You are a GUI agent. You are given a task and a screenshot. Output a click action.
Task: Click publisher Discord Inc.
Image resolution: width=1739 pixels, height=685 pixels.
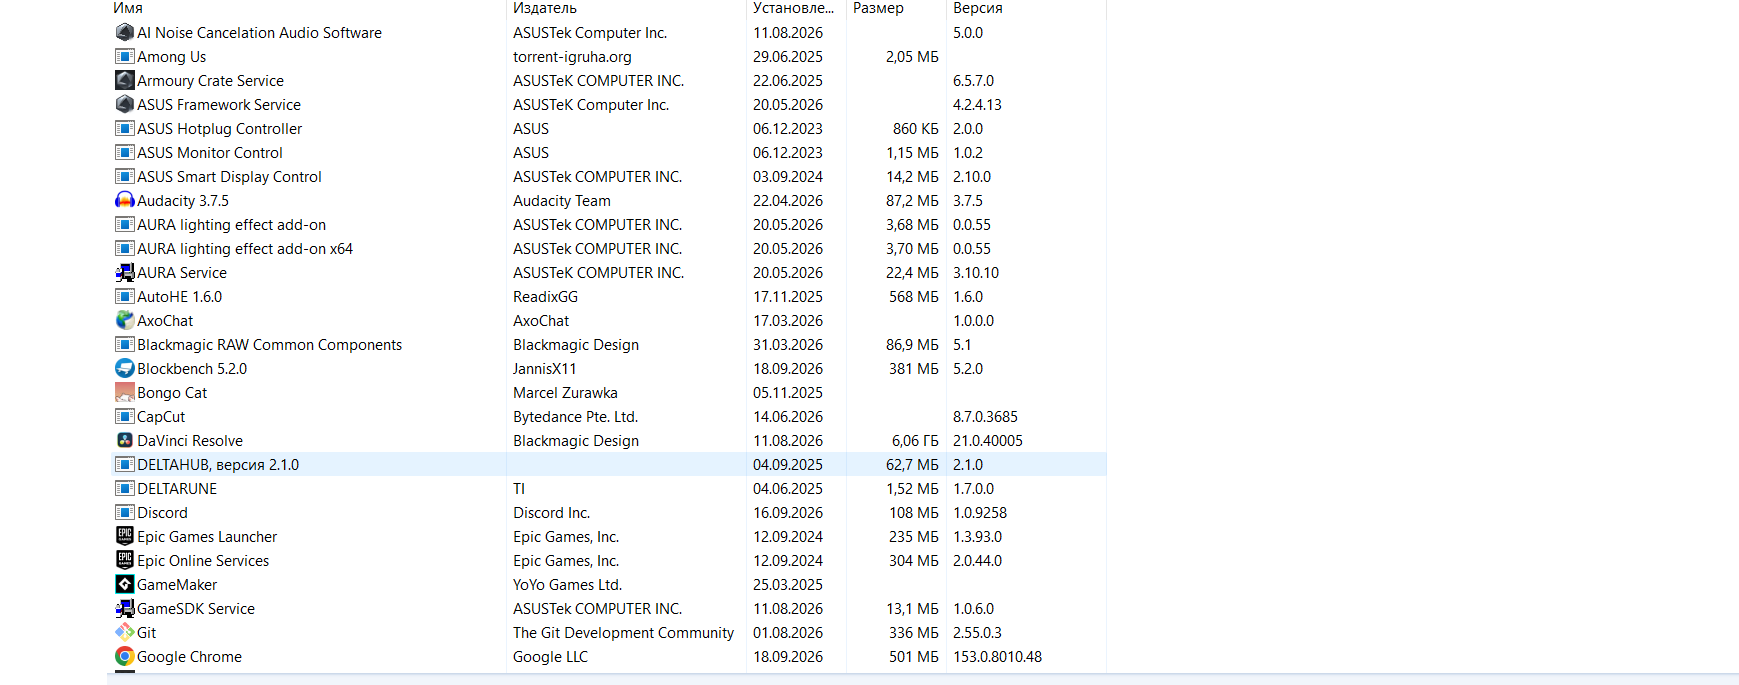[551, 512]
